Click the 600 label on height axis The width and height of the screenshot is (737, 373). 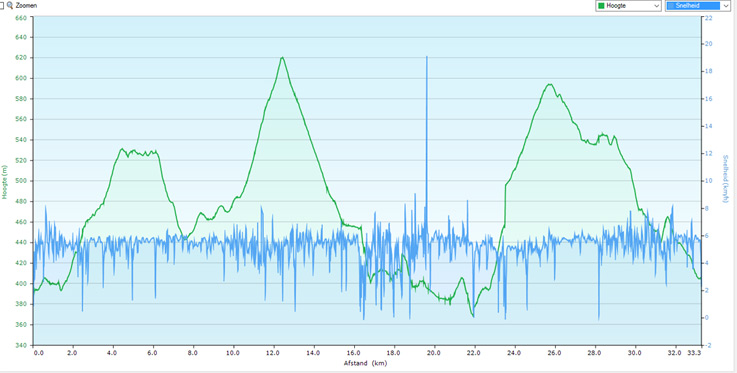pos(22,78)
